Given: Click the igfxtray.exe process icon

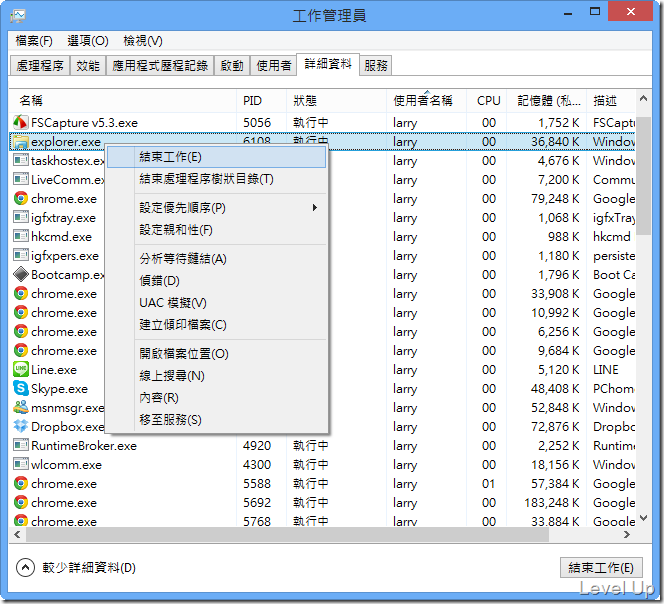Looking at the screenshot, I should (x=20, y=218).
